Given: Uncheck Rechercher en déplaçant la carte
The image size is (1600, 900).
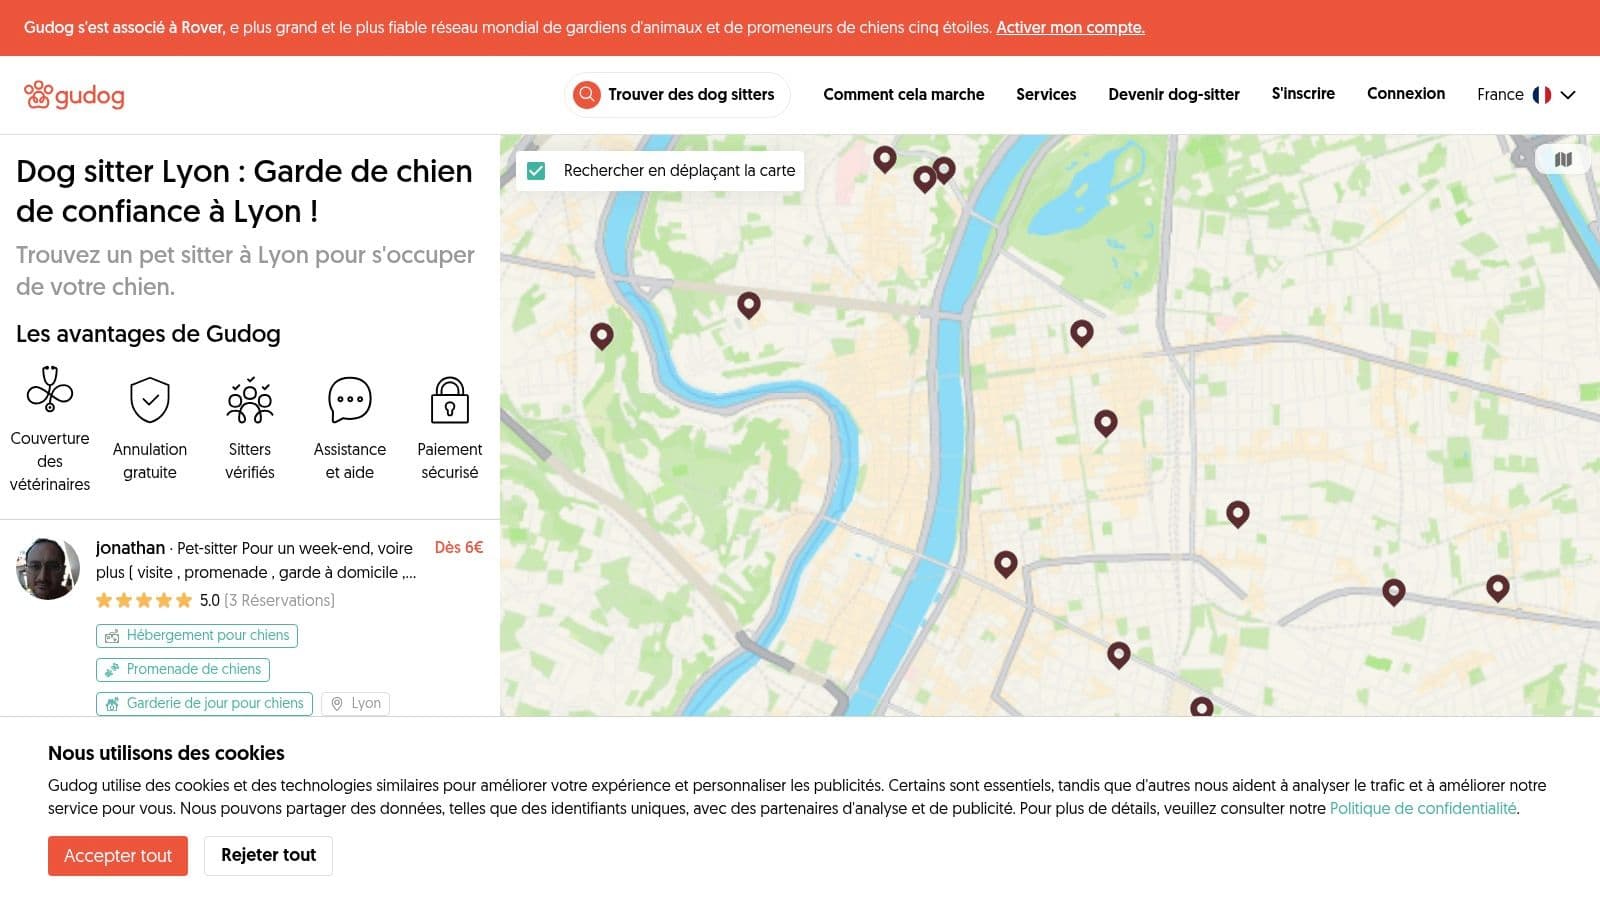Looking at the screenshot, I should coord(537,171).
